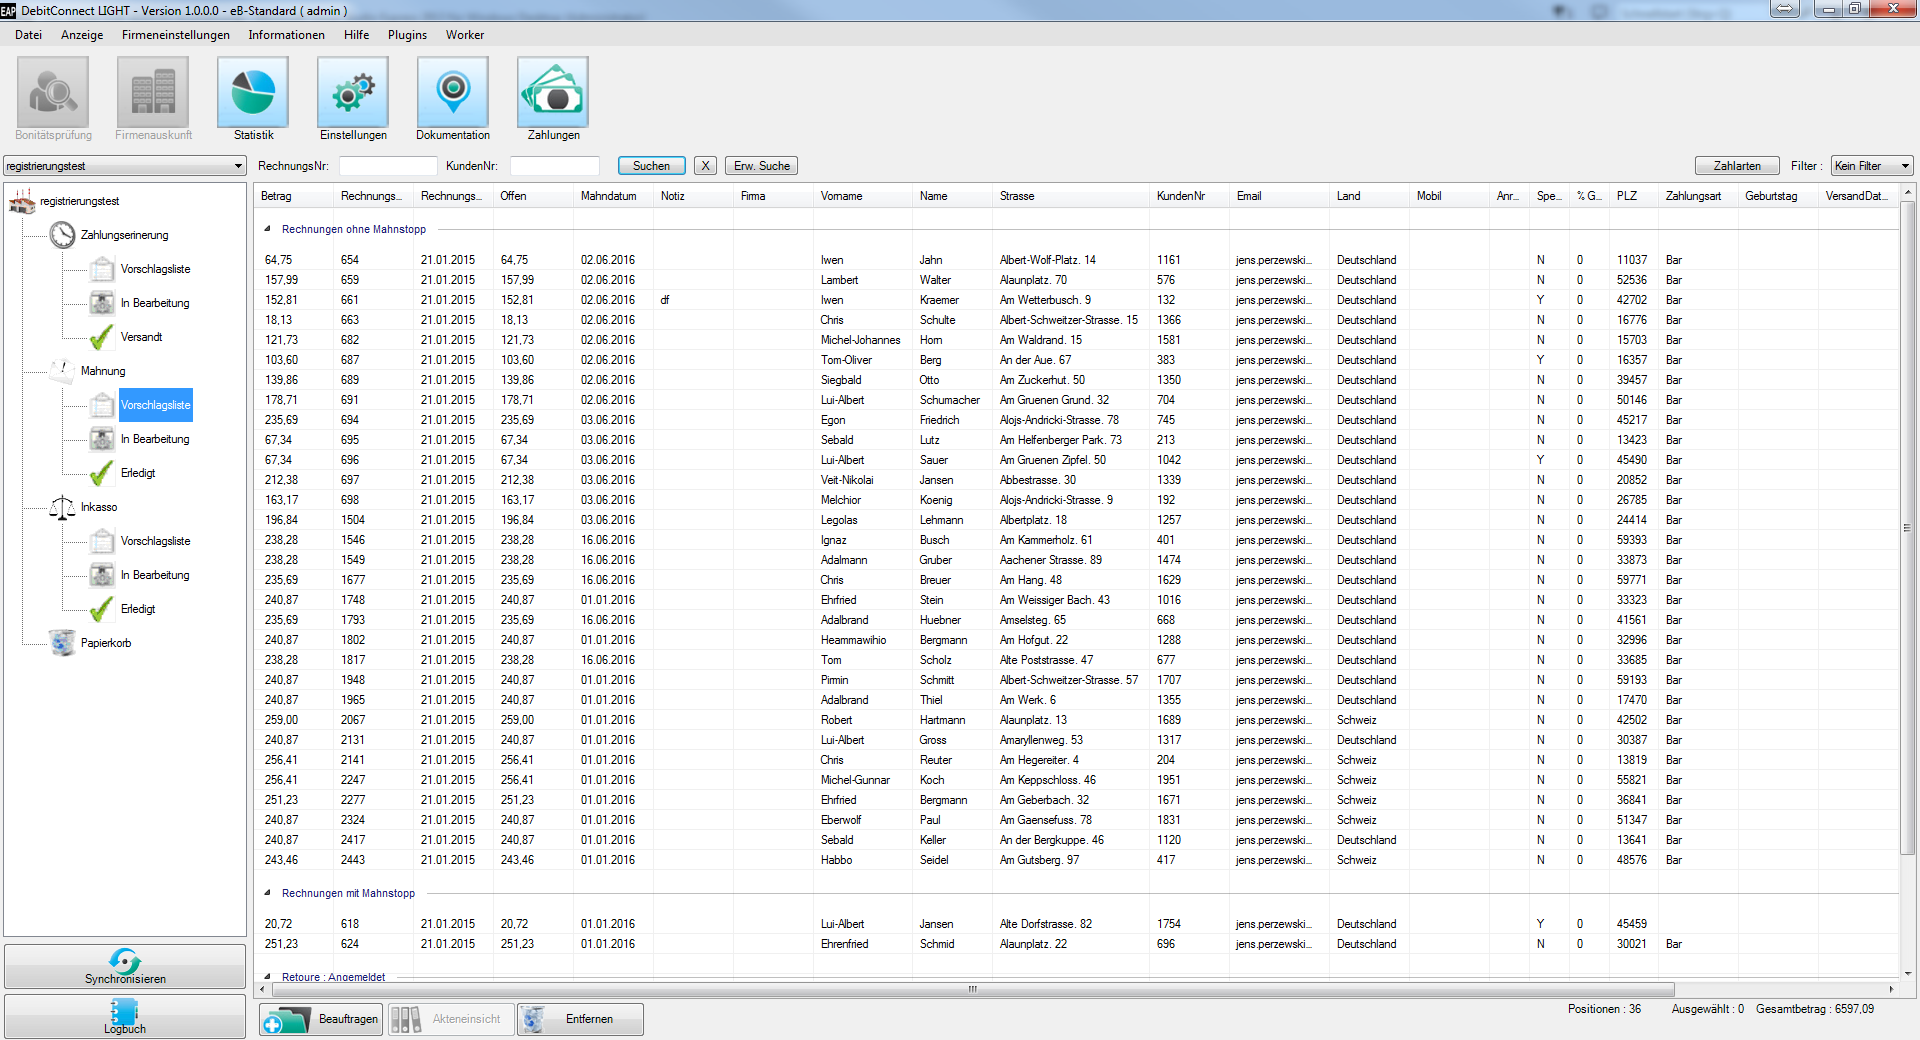Collapse the Retoure : Angemeldet group
The width and height of the screenshot is (1920, 1040).
click(268, 977)
